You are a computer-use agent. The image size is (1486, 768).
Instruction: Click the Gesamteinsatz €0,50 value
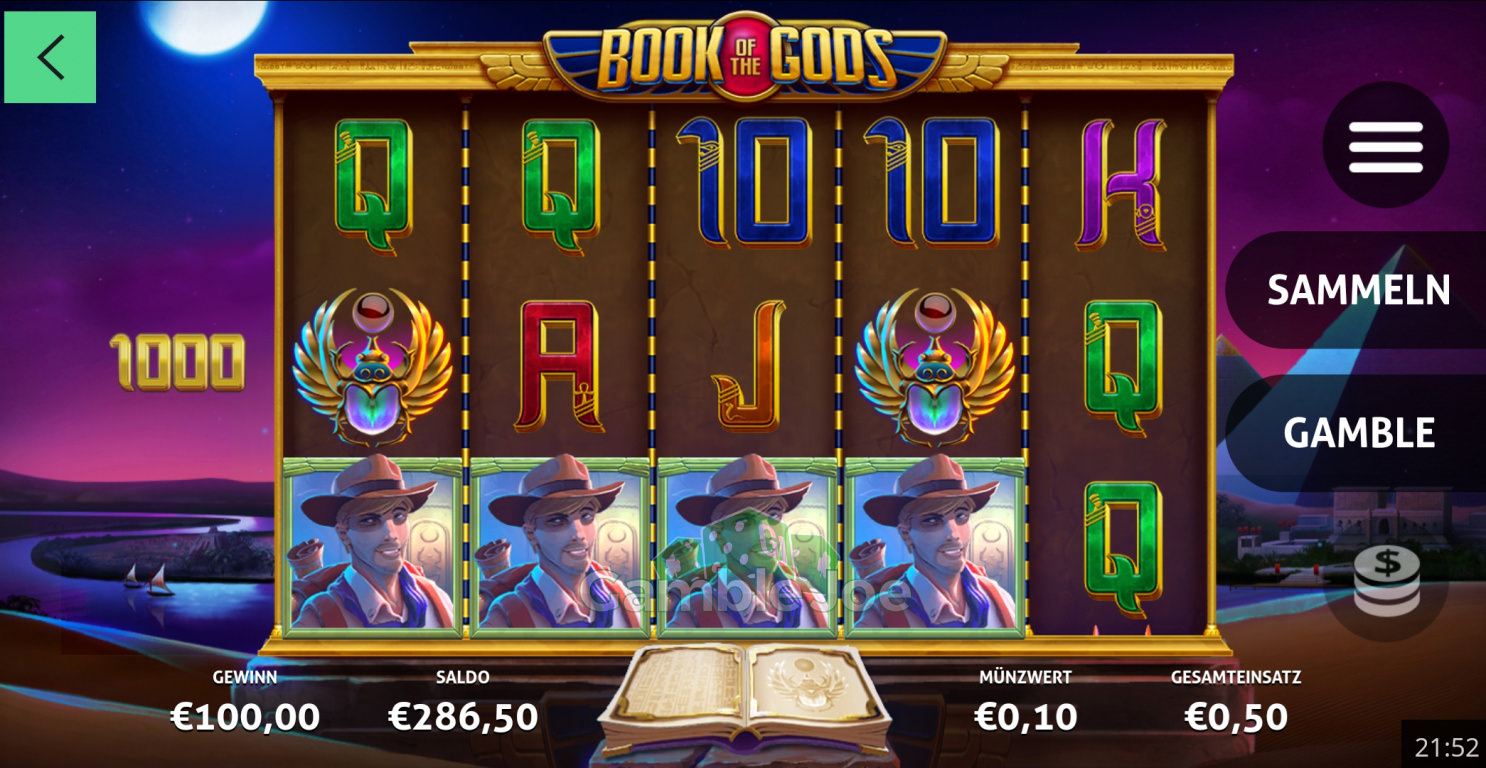[x=1236, y=716]
